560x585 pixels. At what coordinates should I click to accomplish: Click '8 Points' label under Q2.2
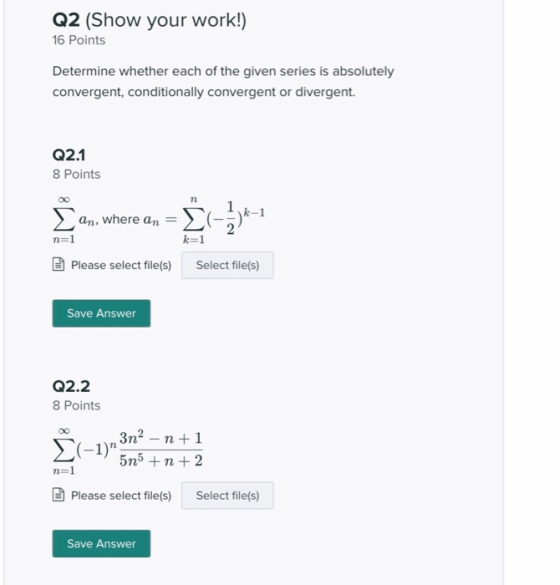pos(76,406)
